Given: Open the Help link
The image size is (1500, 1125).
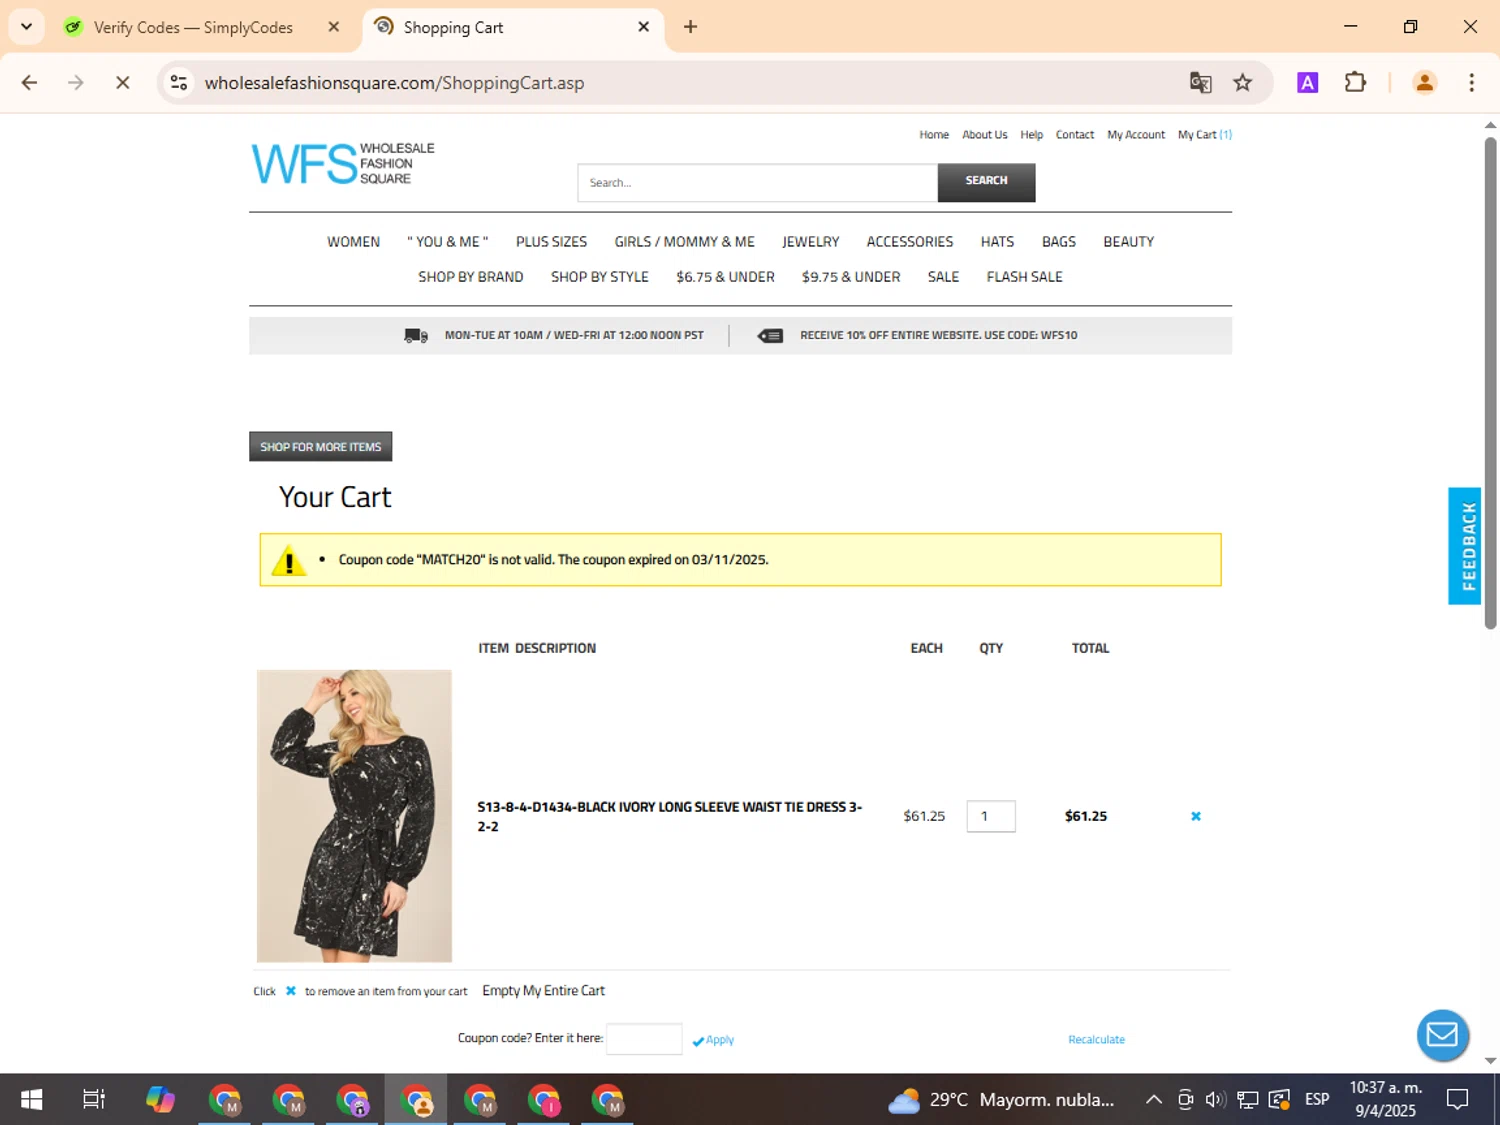Looking at the screenshot, I should pyautogui.click(x=1031, y=135).
